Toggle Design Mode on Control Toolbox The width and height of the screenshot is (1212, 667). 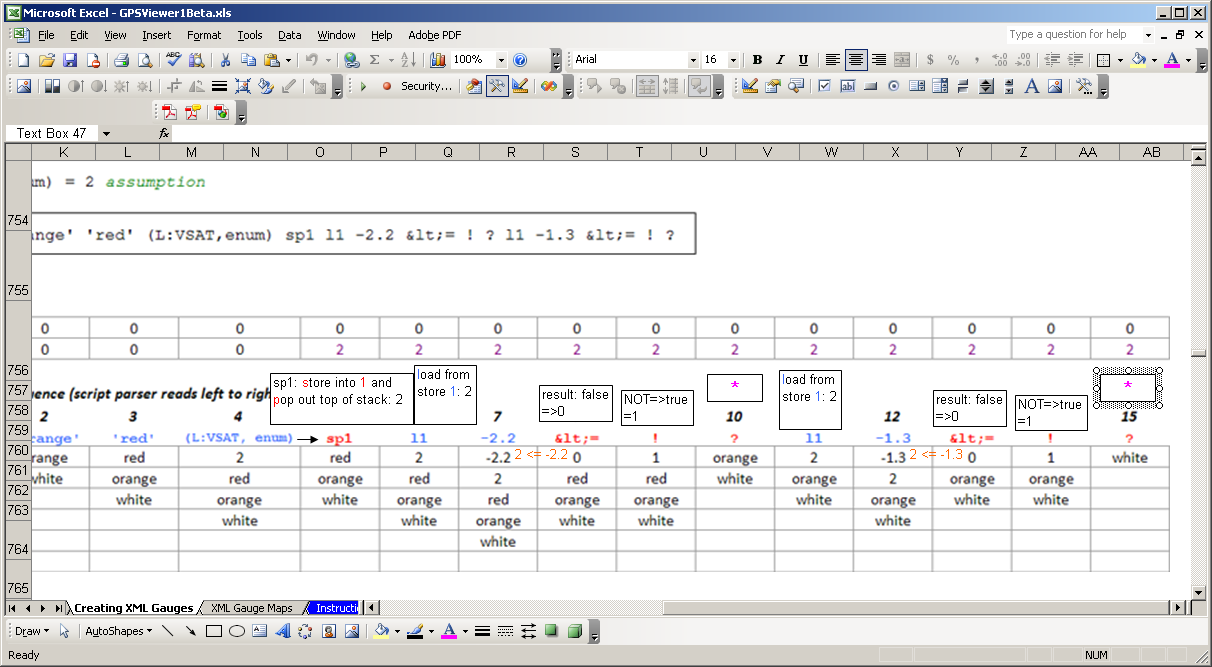[750, 86]
